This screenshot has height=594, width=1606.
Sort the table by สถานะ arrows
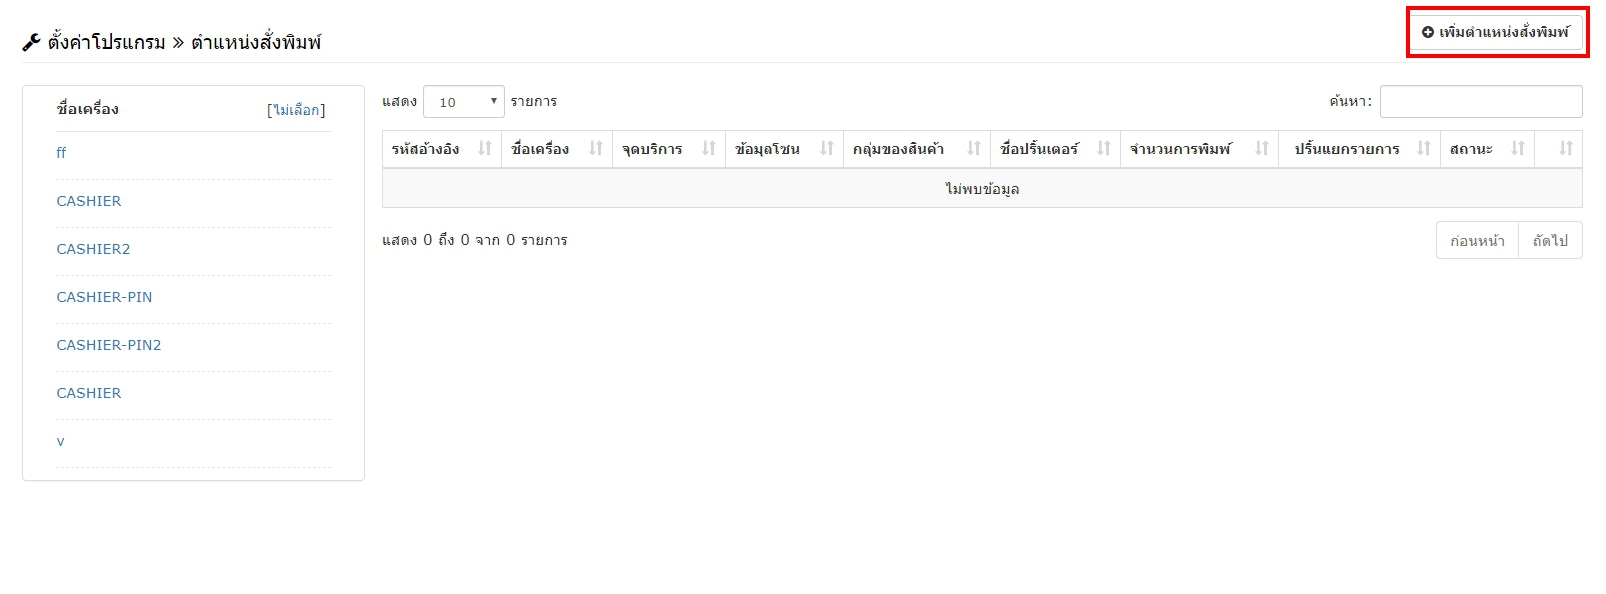pyautogui.click(x=1518, y=149)
